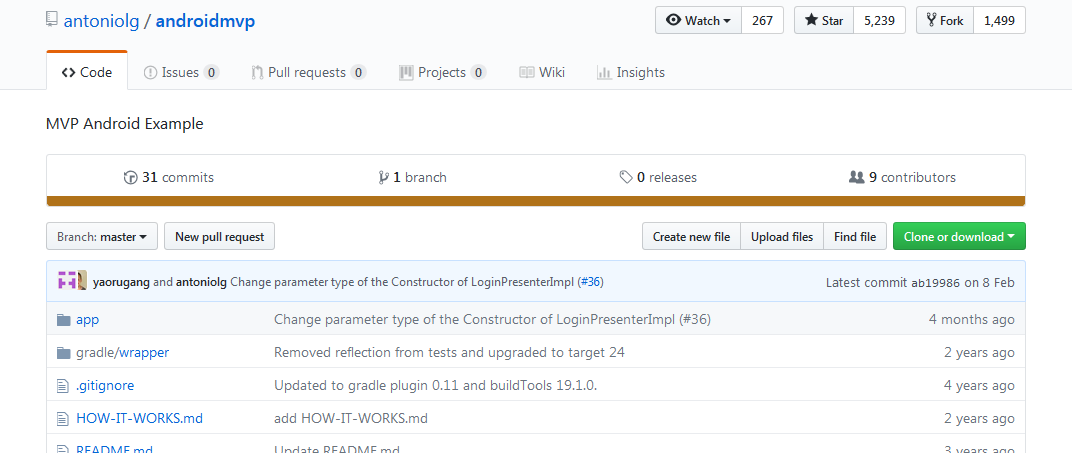Open the latest commit hash ab19986
The height and width of the screenshot is (453, 1072).
[937, 282]
